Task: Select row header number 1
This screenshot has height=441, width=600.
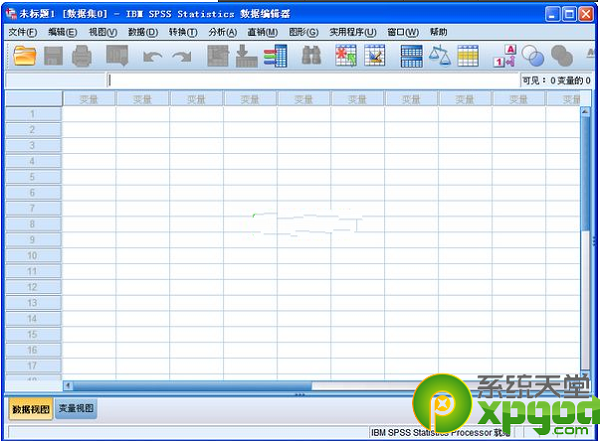Action: [33, 114]
